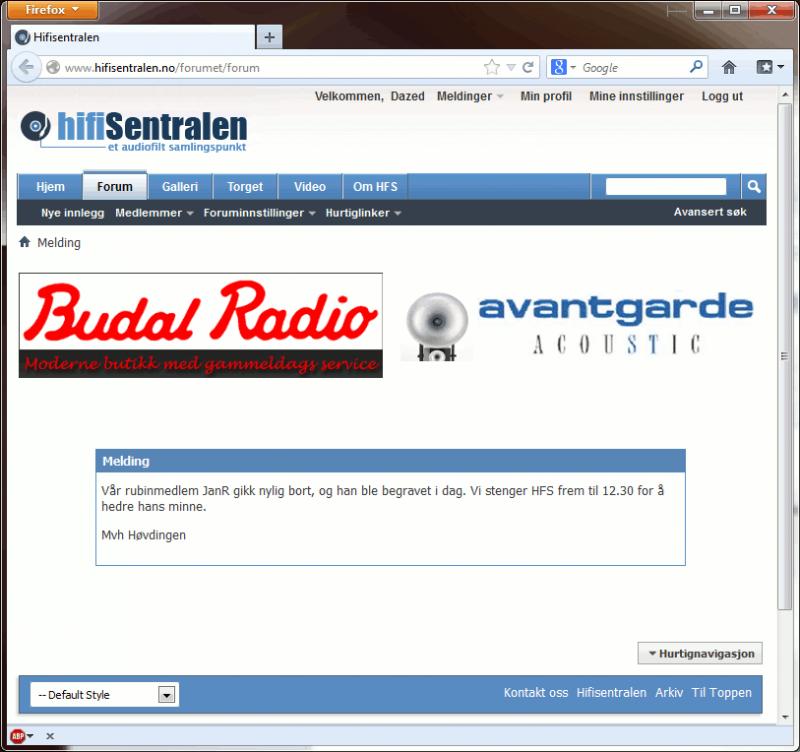Open Adblock Plus dropdown arrow
The image size is (800, 752).
[x=30, y=736]
